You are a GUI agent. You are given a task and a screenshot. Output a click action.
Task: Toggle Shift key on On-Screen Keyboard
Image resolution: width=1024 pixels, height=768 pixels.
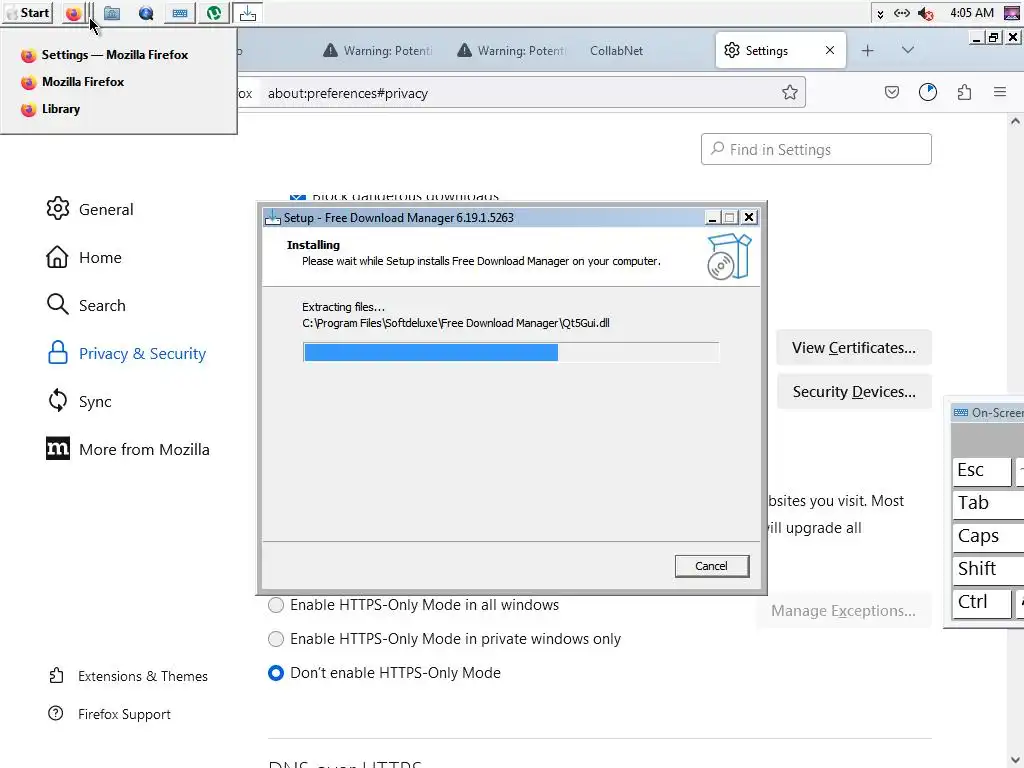pos(988,569)
